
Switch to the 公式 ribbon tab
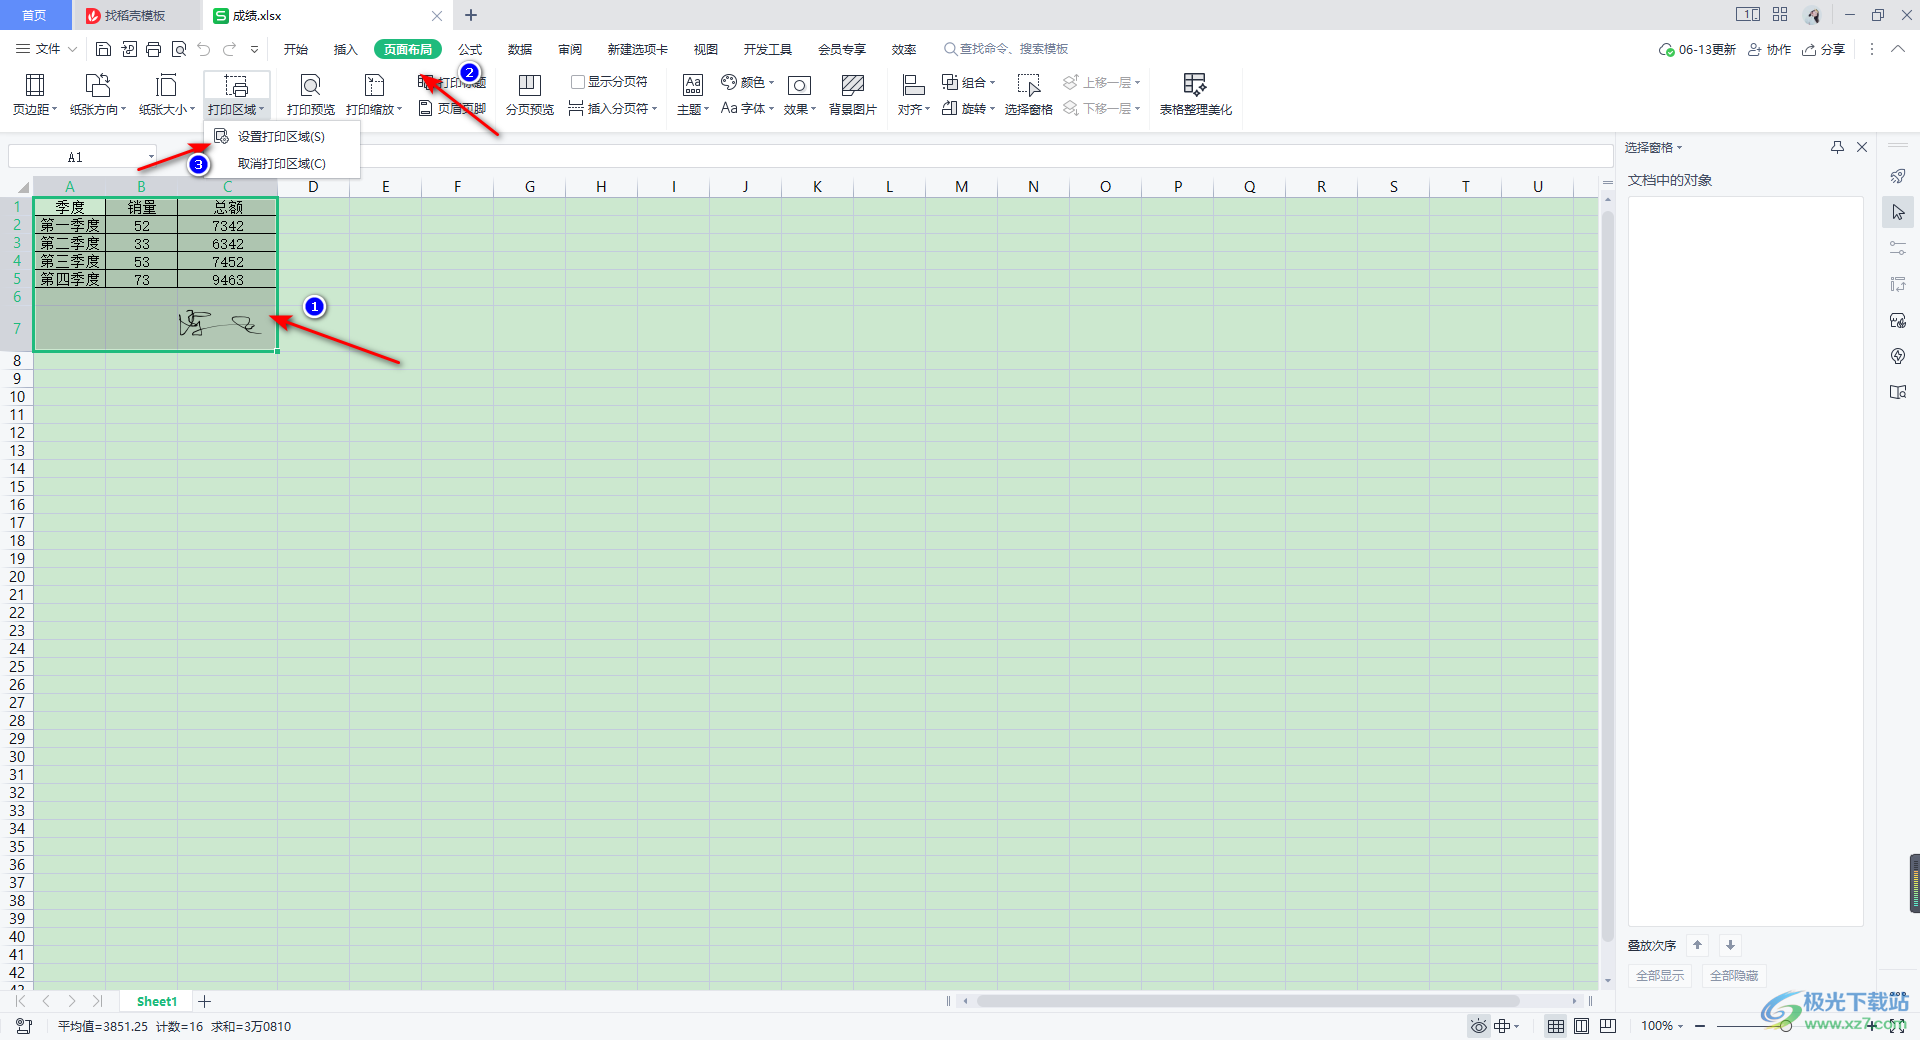(470, 49)
